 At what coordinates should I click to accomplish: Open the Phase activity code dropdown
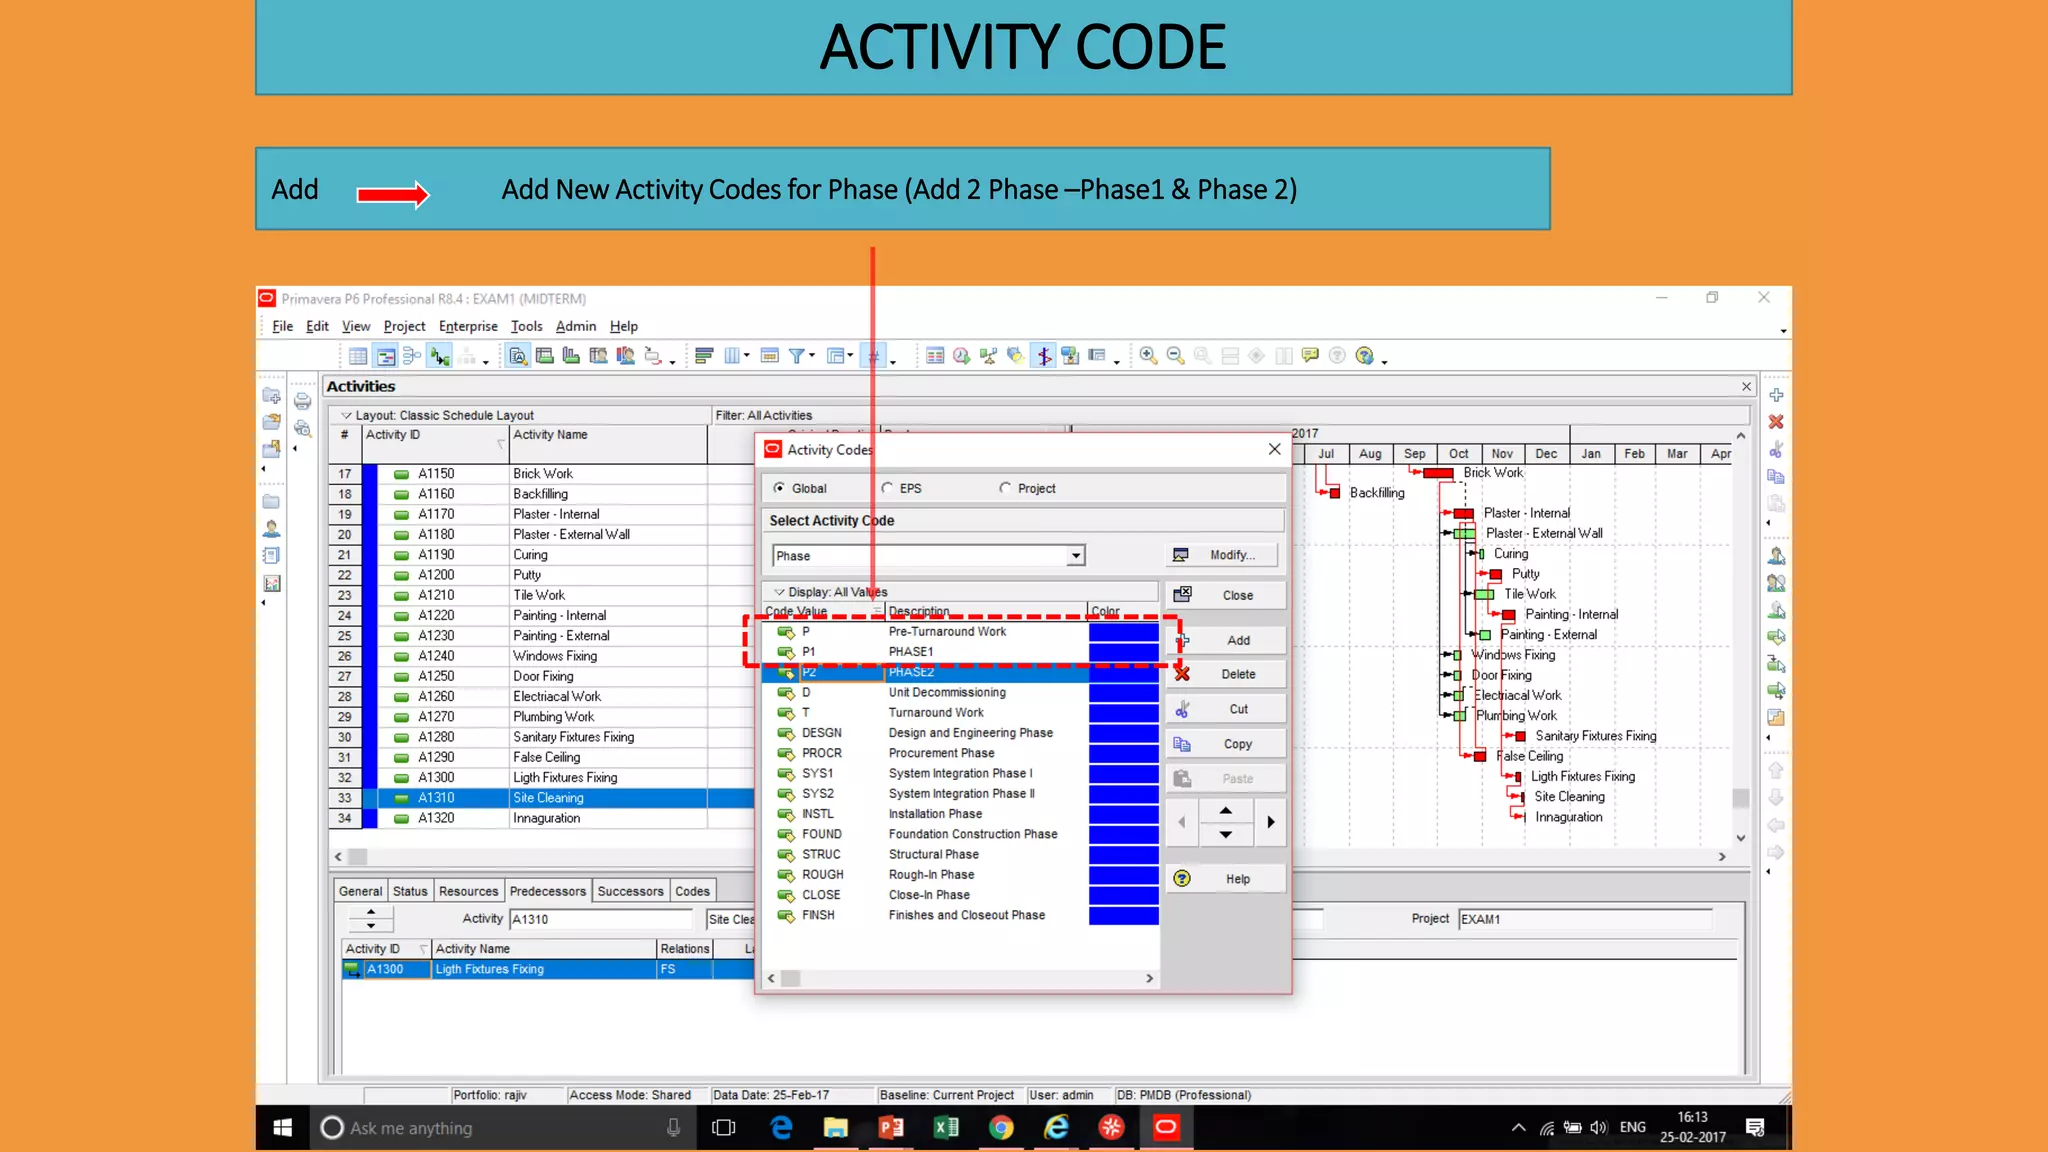1075,556
